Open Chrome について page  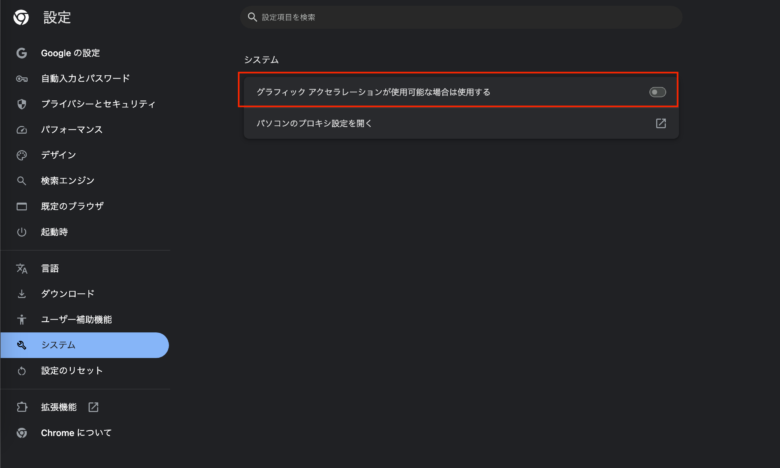[76, 433]
